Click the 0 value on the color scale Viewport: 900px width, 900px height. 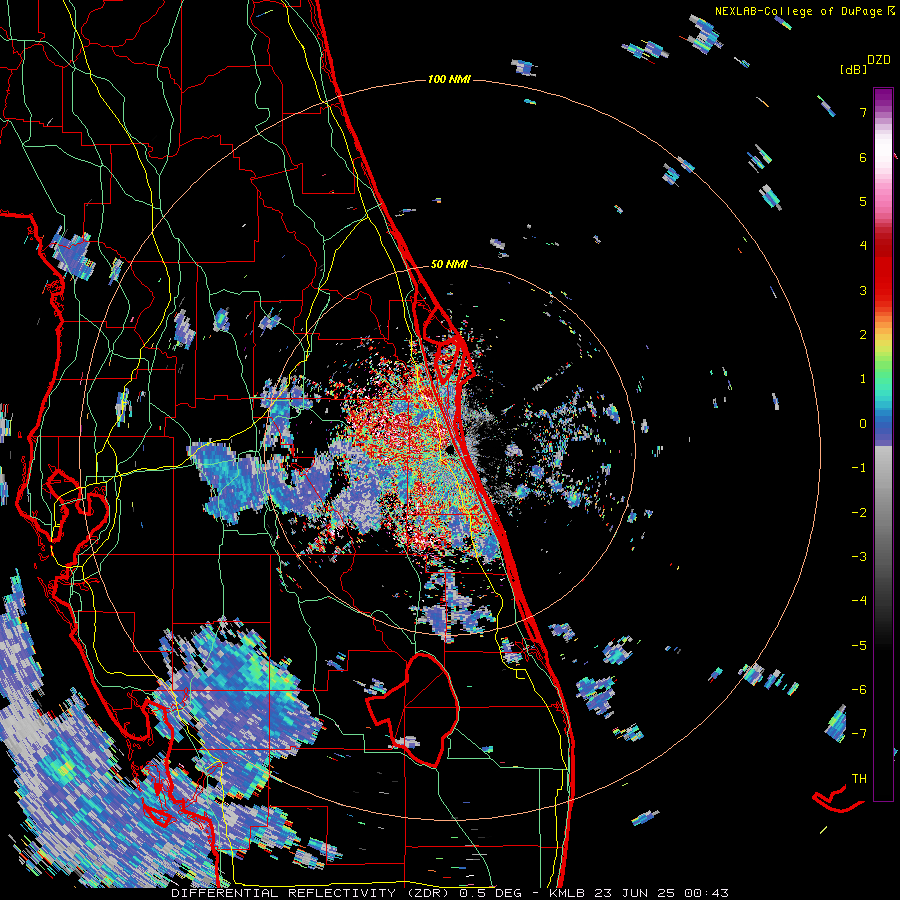point(863,424)
